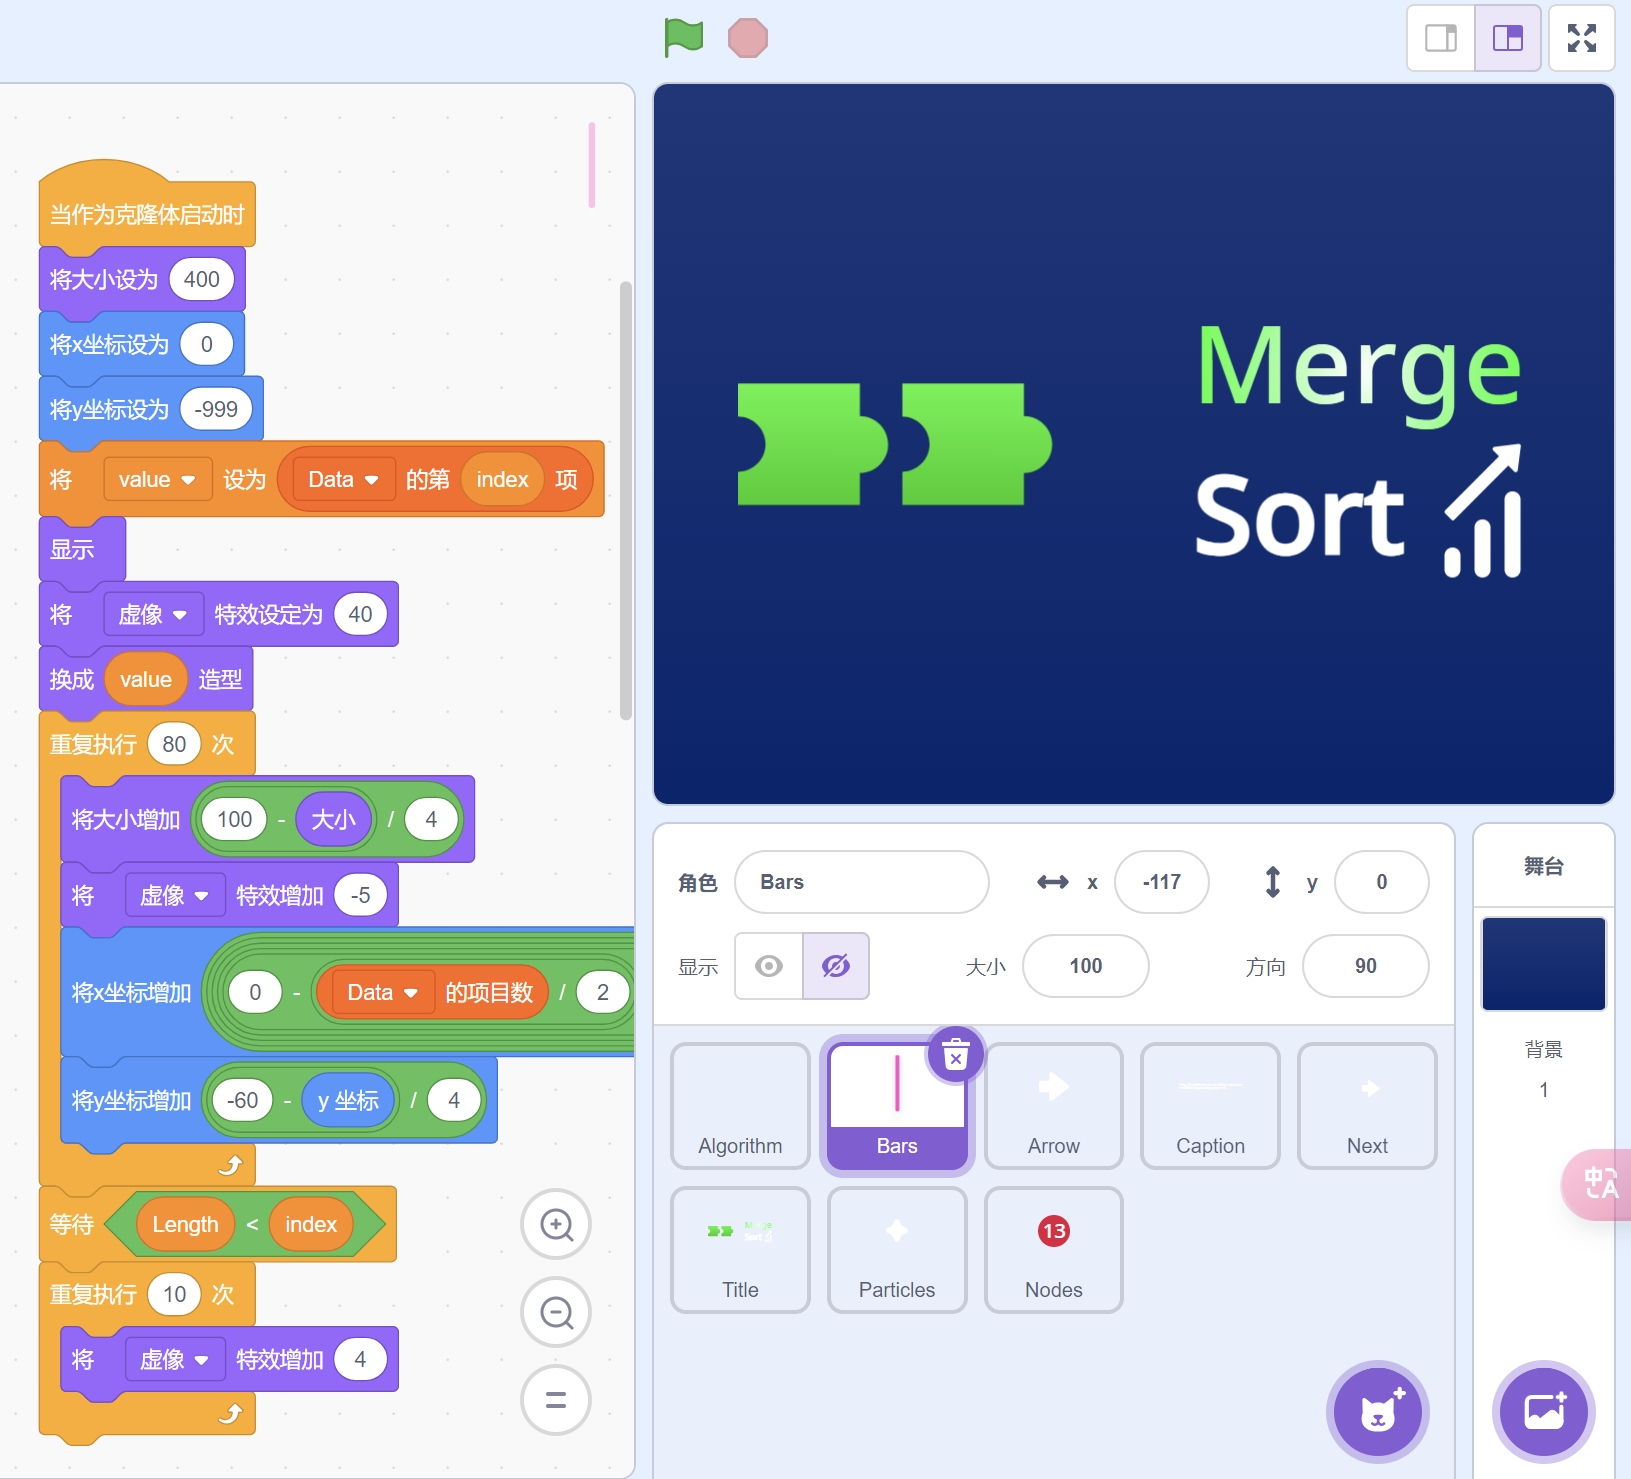Open the choose a backdrop button
The image size is (1631, 1479).
click(x=1543, y=1412)
